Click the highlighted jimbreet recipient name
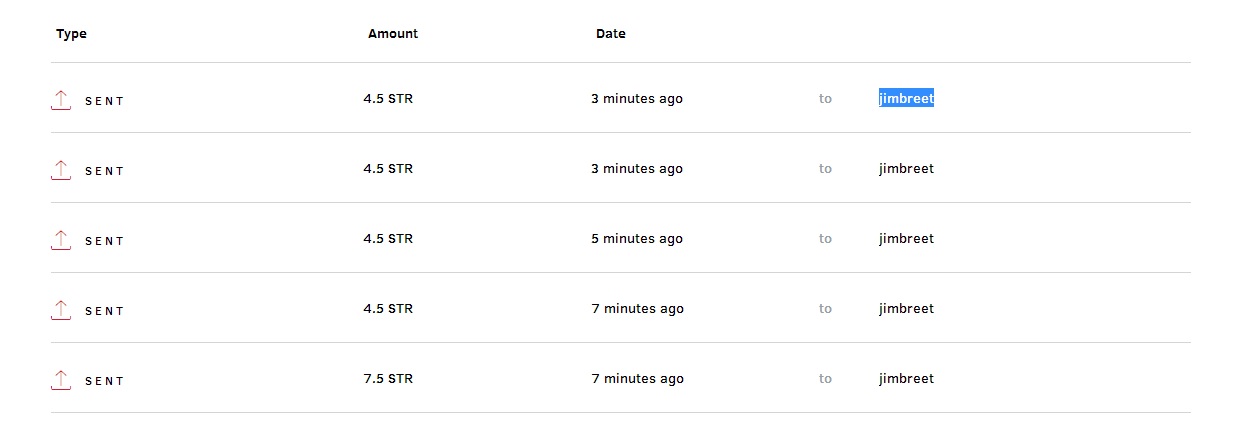 [x=906, y=99]
